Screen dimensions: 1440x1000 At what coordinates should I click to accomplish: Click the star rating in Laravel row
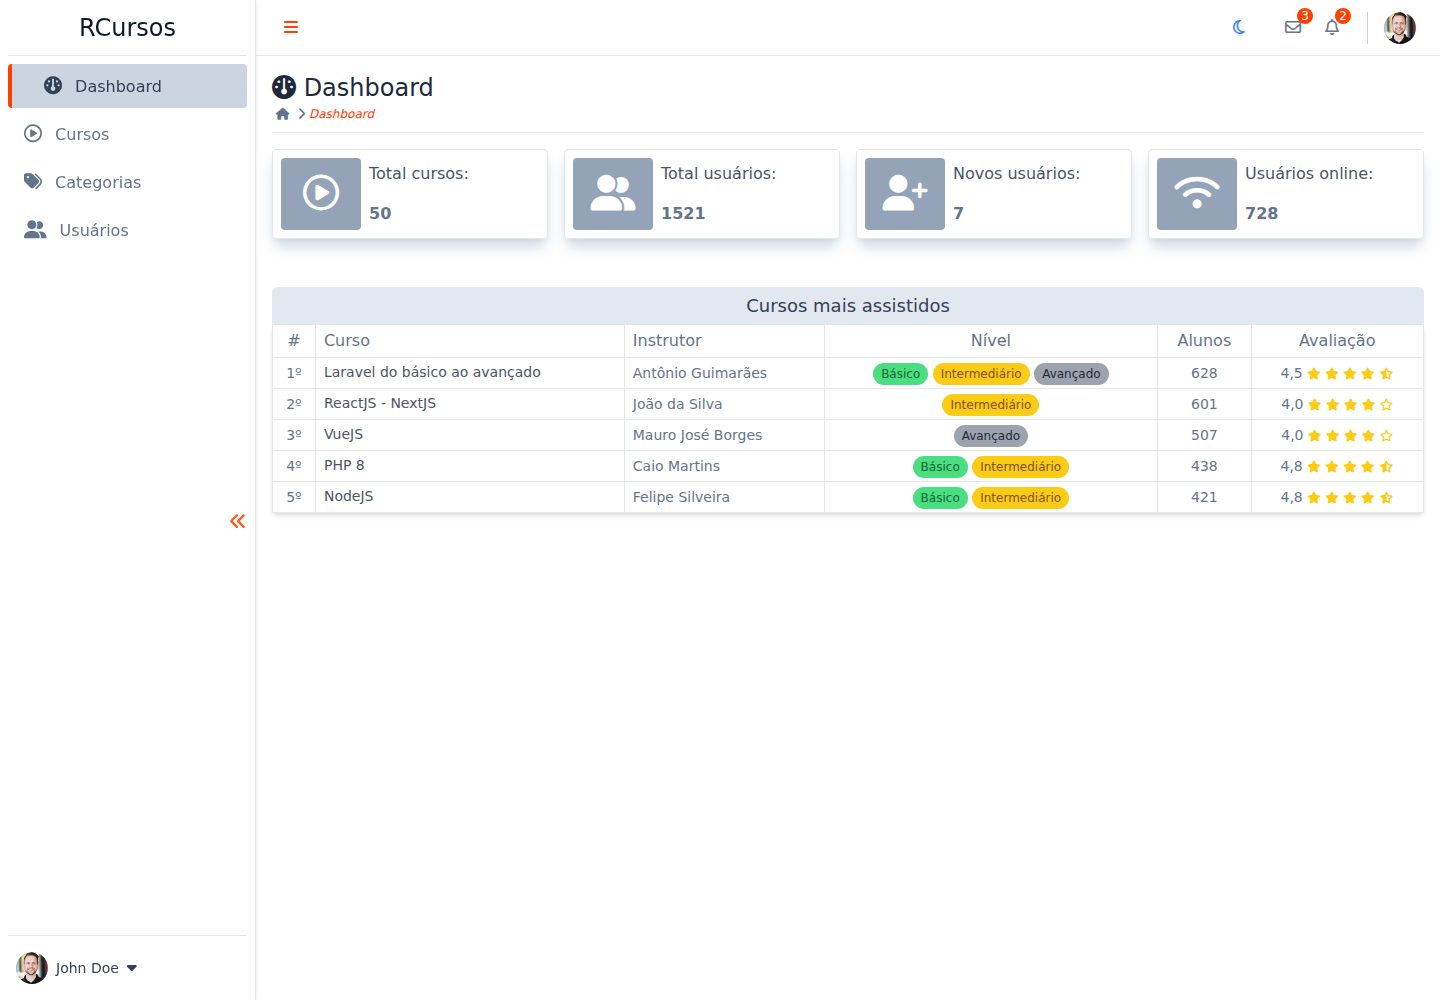pyautogui.click(x=1350, y=374)
